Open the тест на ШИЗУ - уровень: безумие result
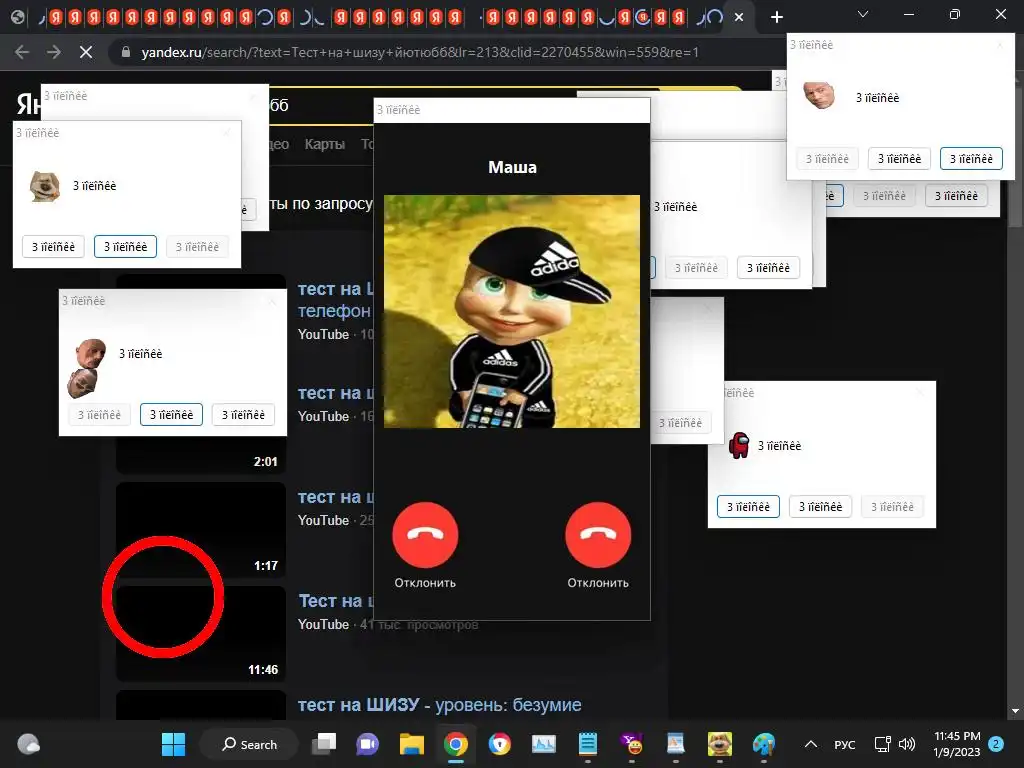The width and height of the screenshot is (1024, 768). (x=440, y=705)
